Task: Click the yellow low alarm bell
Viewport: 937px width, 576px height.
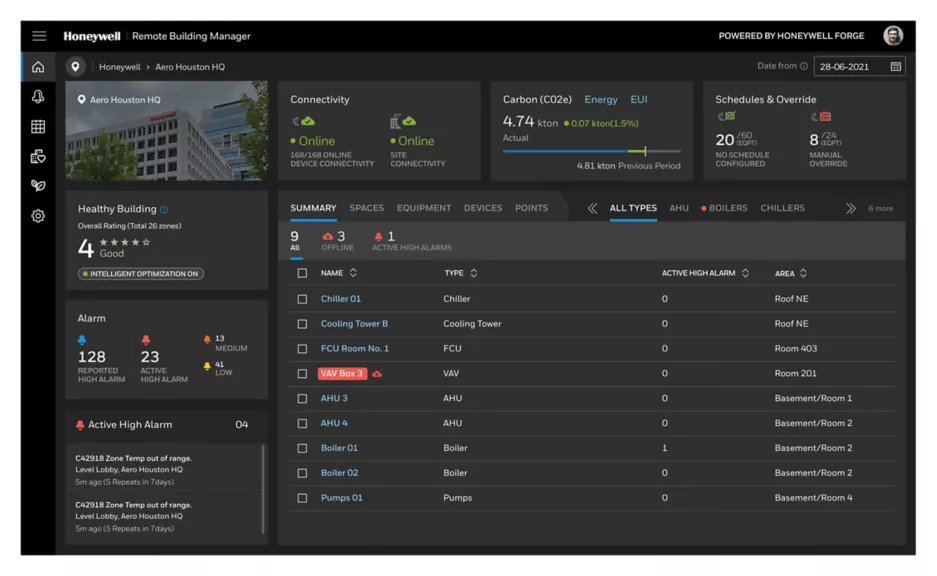Action: 207,366
